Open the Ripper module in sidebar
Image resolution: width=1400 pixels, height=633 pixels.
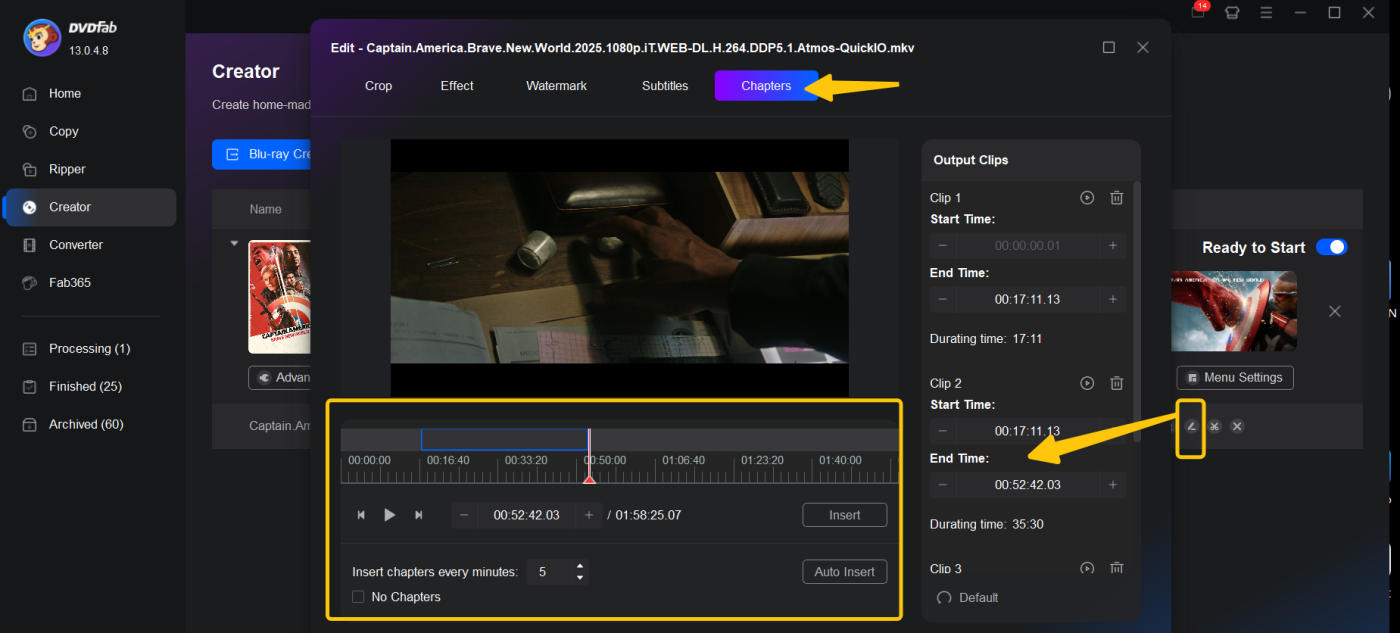pos(67,169)
